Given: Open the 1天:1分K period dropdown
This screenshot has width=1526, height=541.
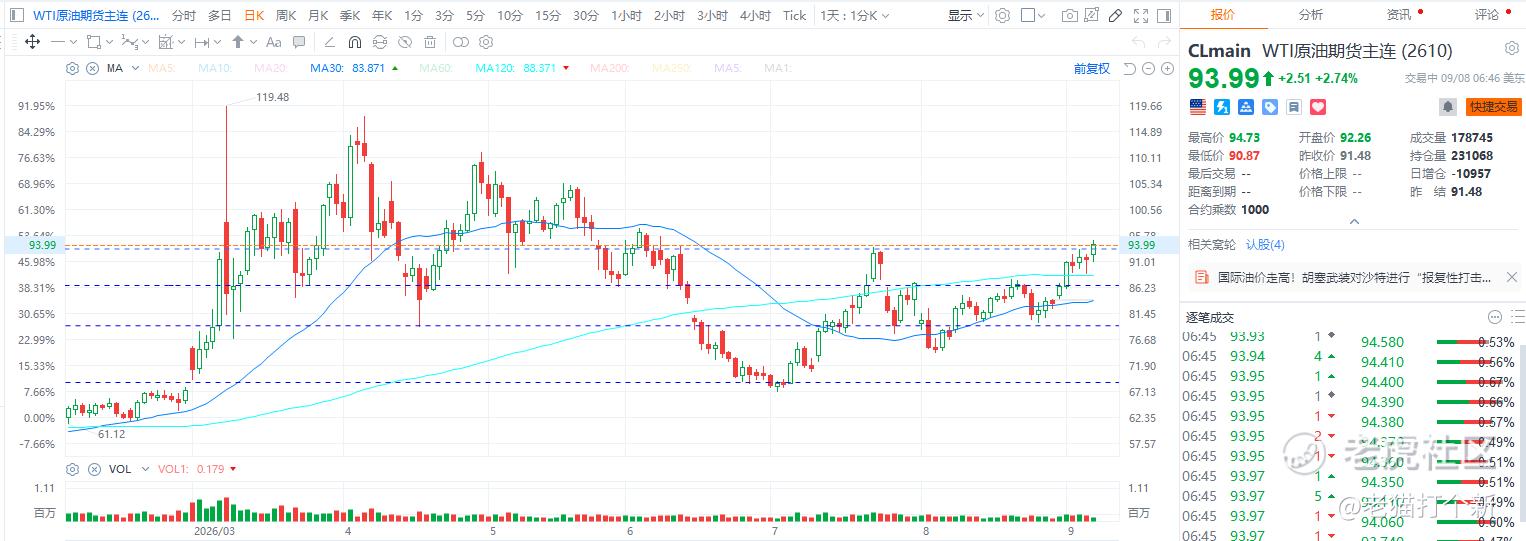Looking at the screenshot, I should (x=854, y=16).
